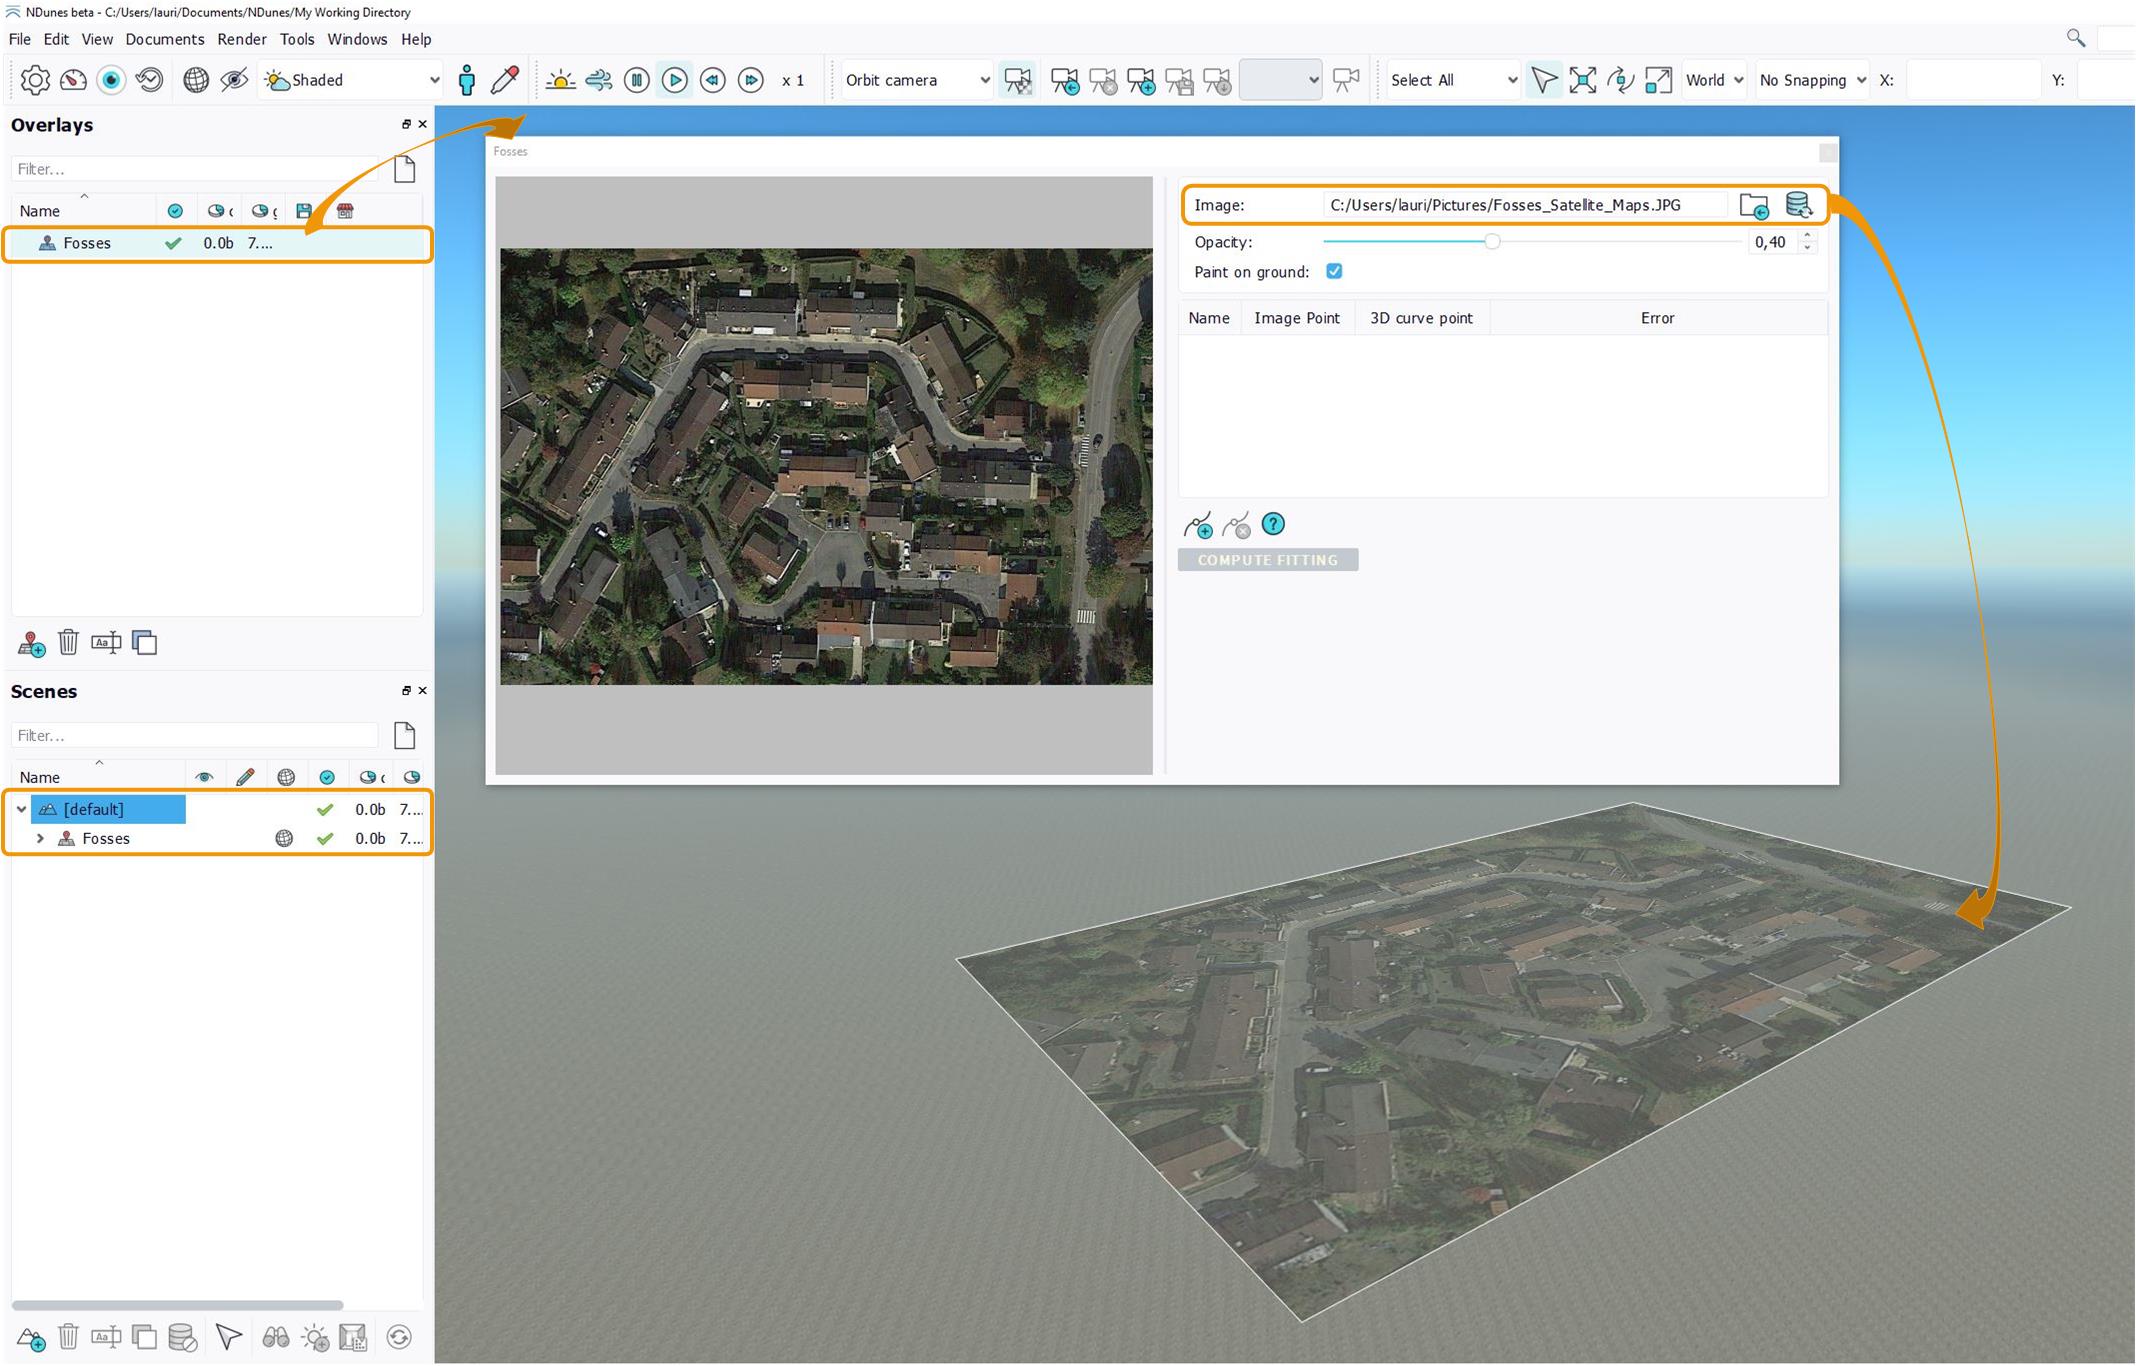This screenshot has width=2136, height=1366.
Task: Open the blue question mark help icon
Action: pos(1273,524)
